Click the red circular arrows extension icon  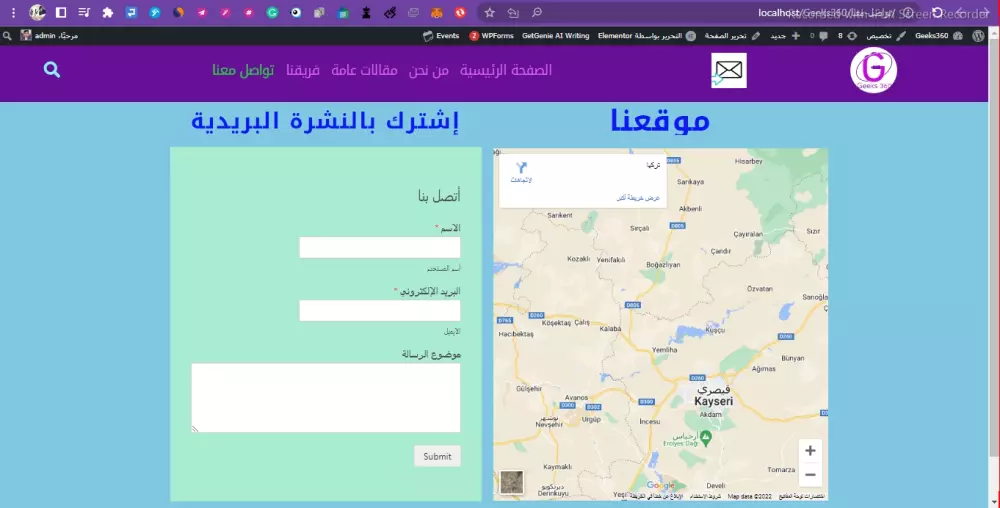460,12
